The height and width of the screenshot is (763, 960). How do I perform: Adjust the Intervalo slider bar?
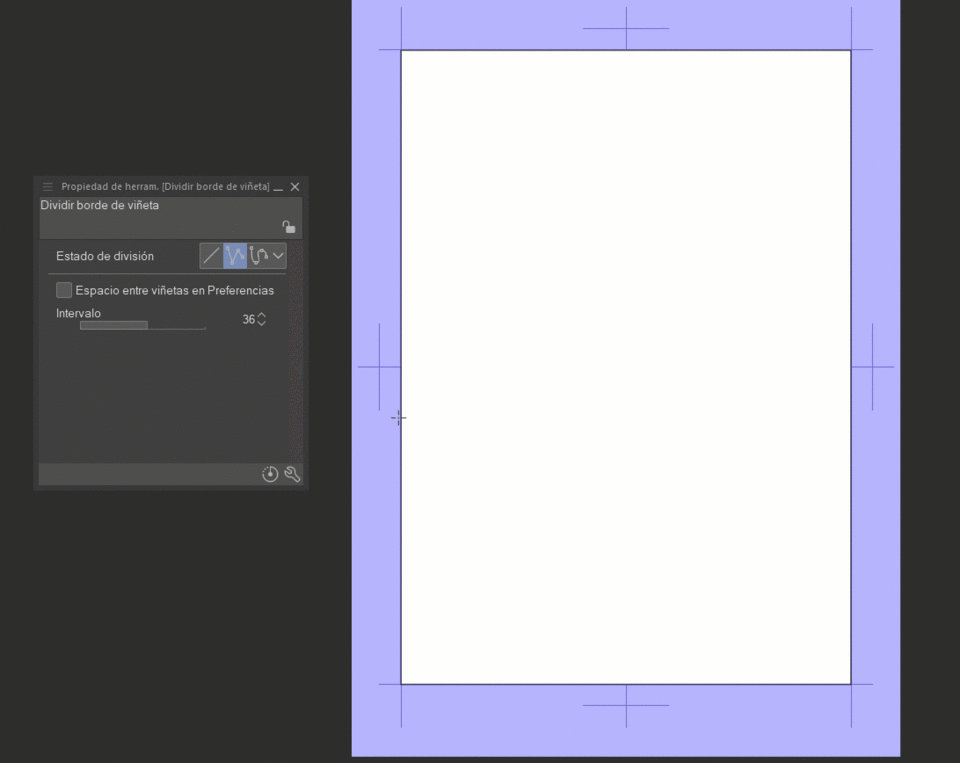point(143,325)
